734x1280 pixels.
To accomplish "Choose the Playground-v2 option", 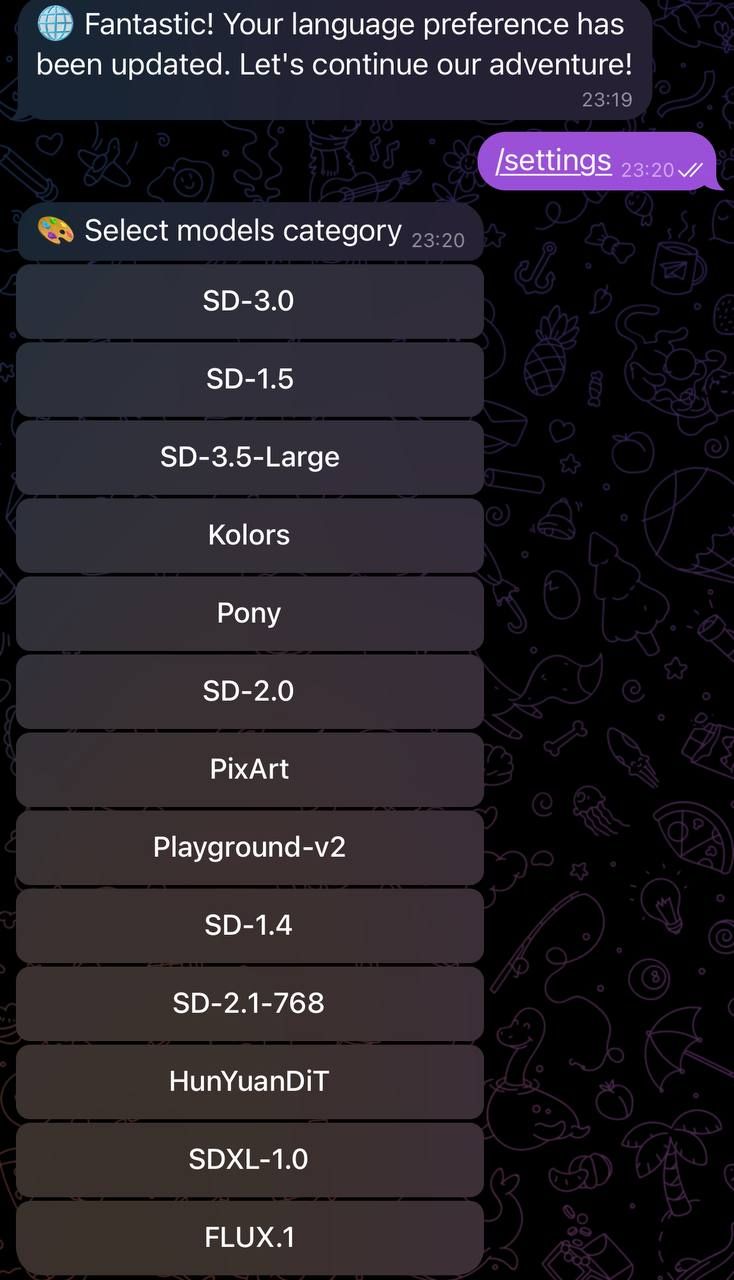I will (248, 847).
